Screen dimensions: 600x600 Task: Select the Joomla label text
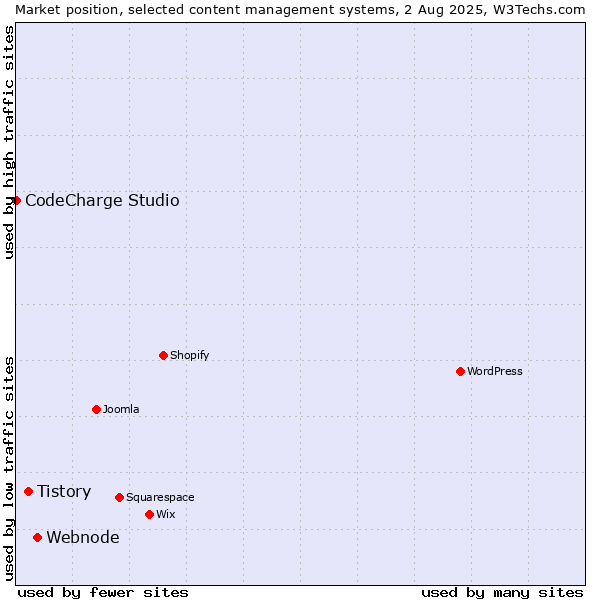click(121, 409)
